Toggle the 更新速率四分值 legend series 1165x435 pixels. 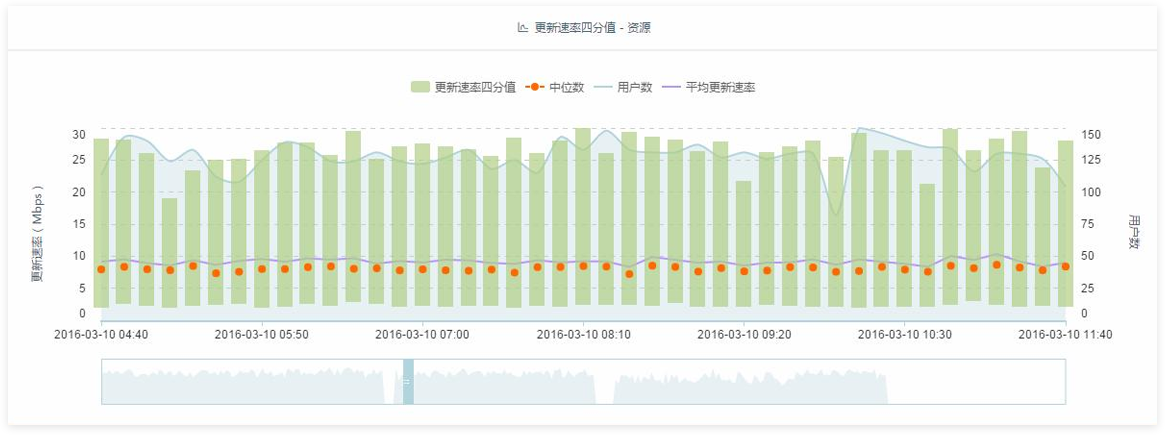click(x=463, y=88)
